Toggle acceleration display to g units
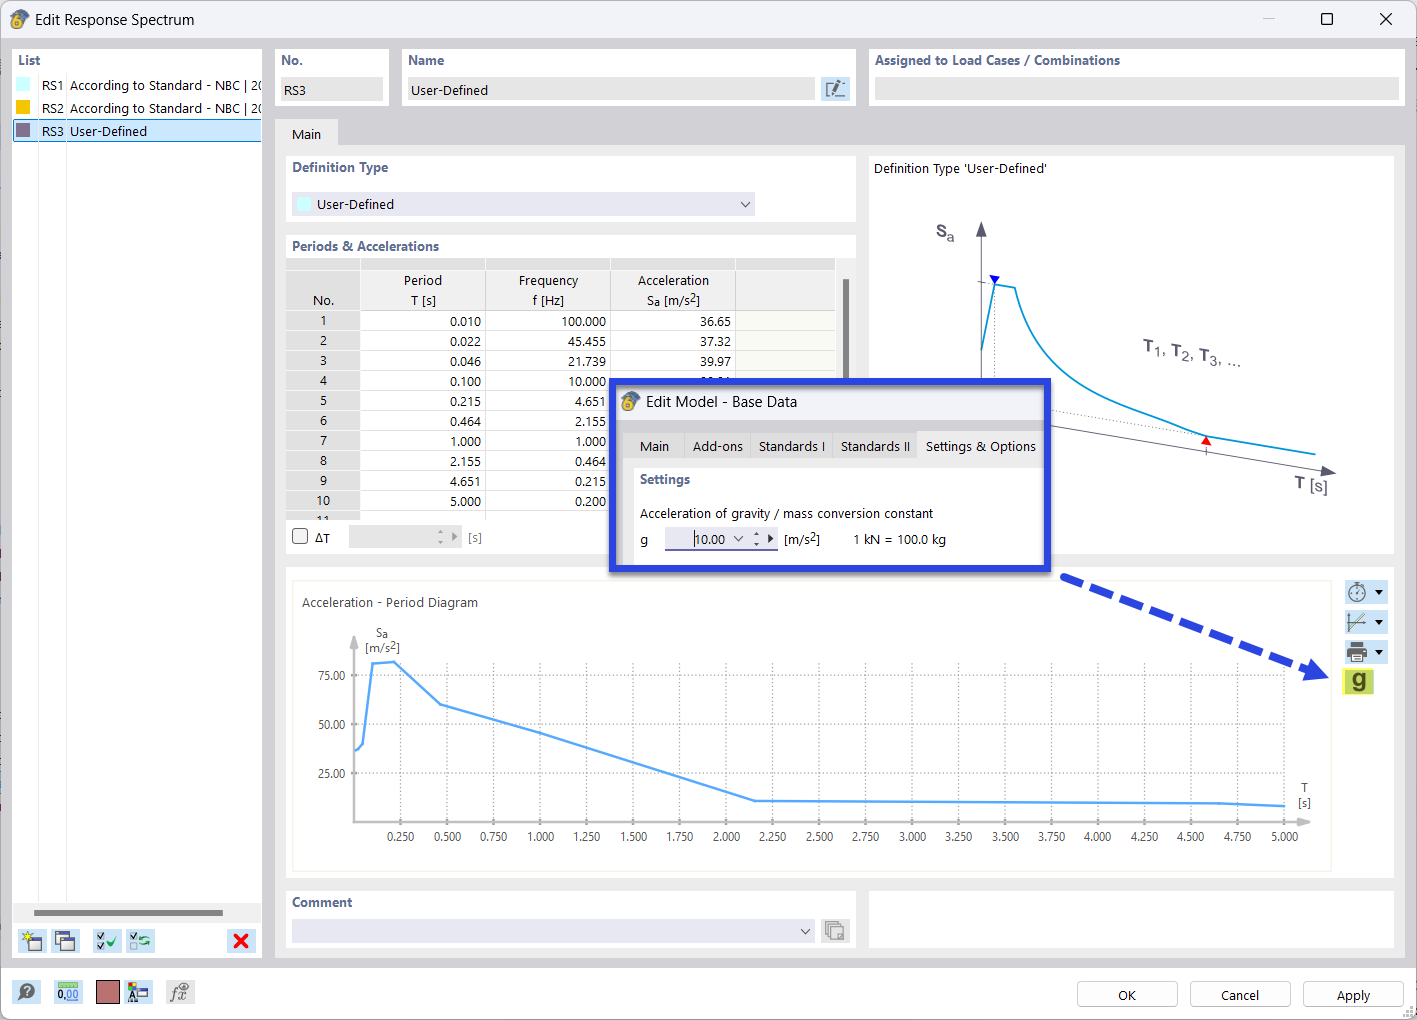The height and width of the screenshot is (1020, 1417). point(1358,681)
